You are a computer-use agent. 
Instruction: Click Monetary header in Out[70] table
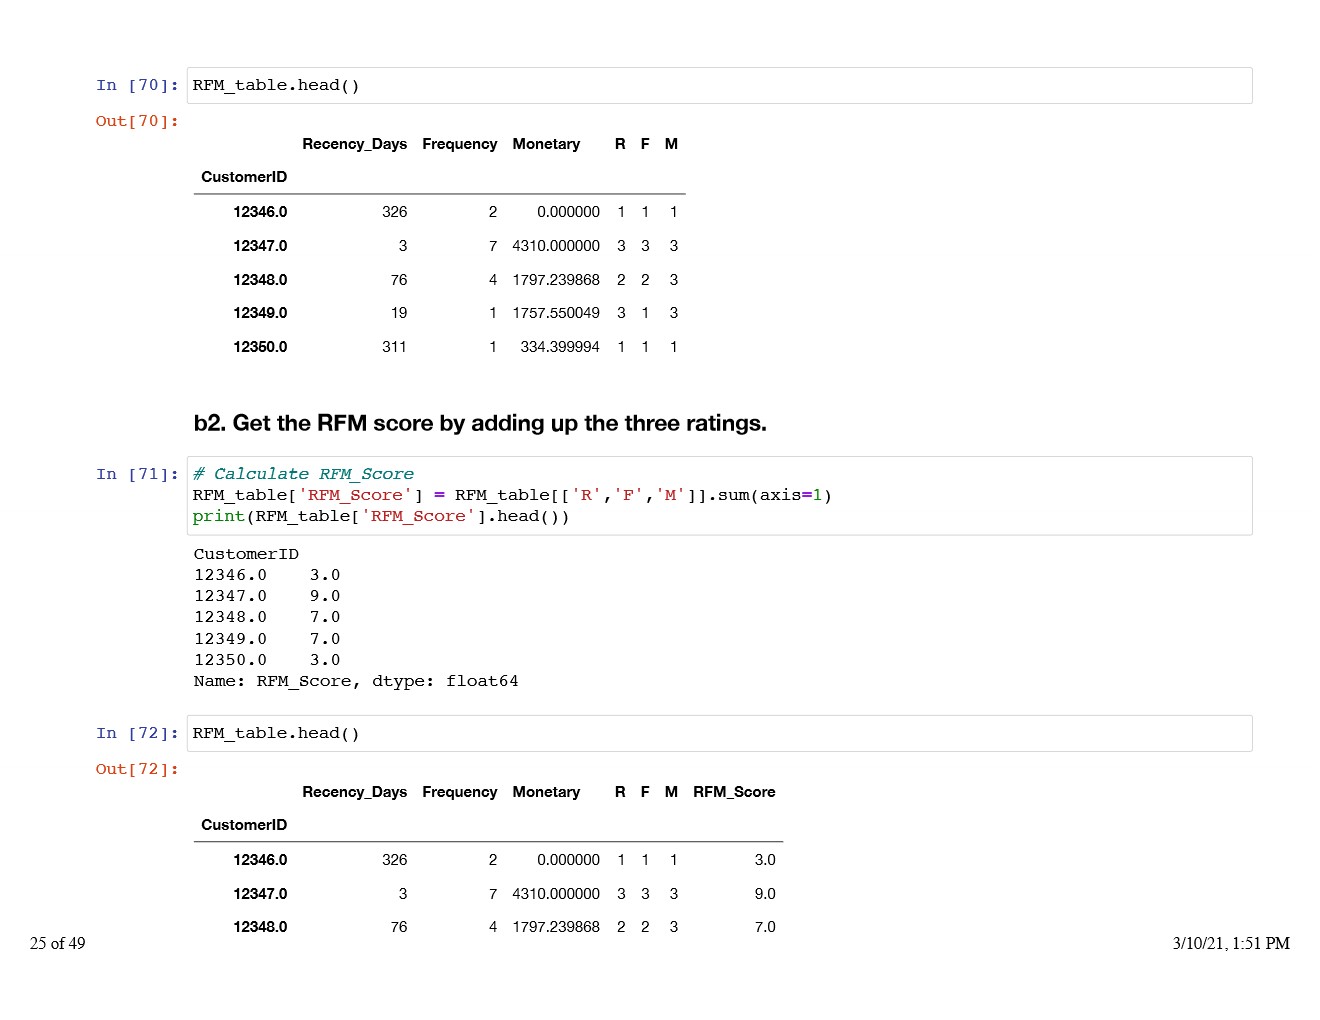pyautogui.click(x=546, y=144)
